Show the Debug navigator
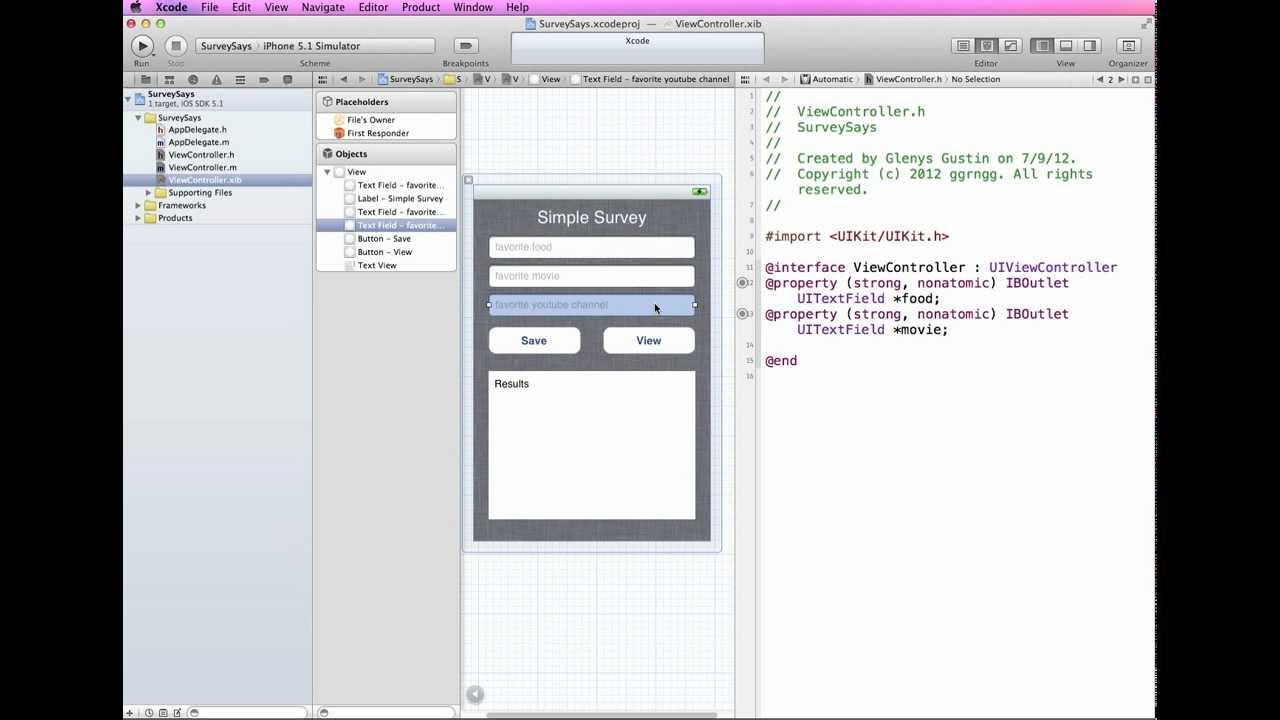 240,79
